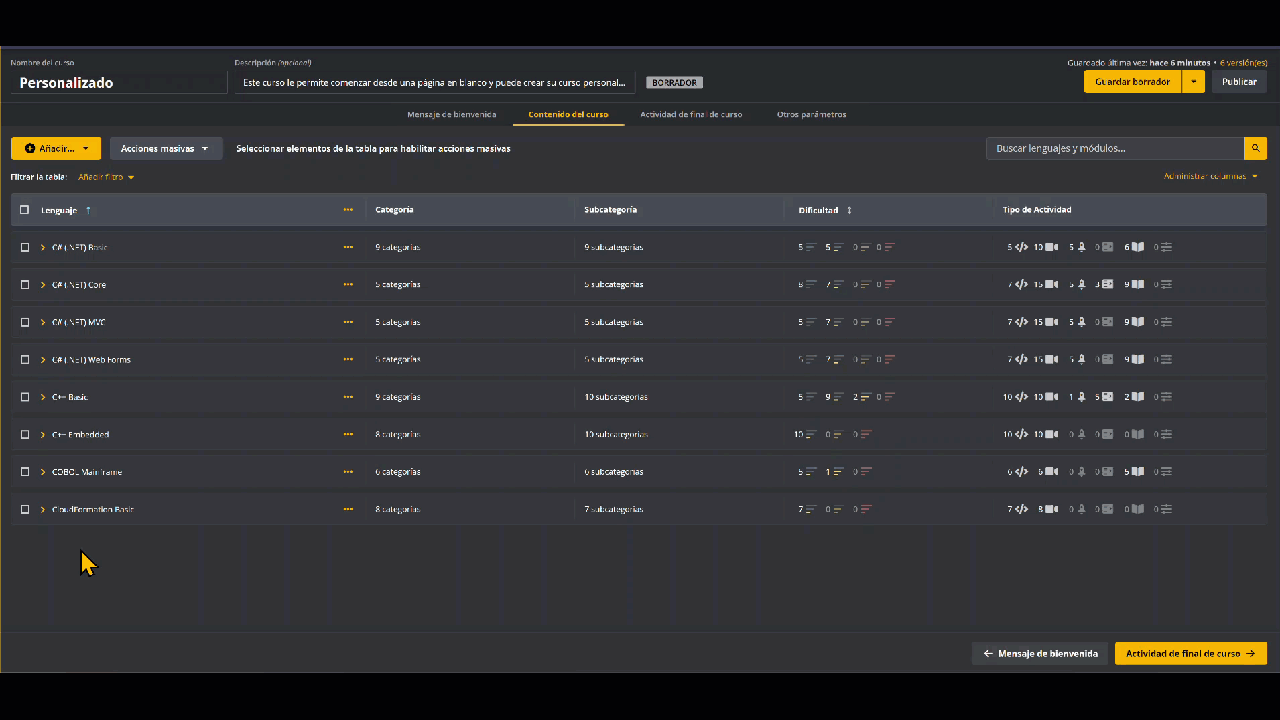Click the video icon in COBOL Mainframe row
This screenshot has height=720, width=1280.
pyautogui.click(x=1051, y=472)
